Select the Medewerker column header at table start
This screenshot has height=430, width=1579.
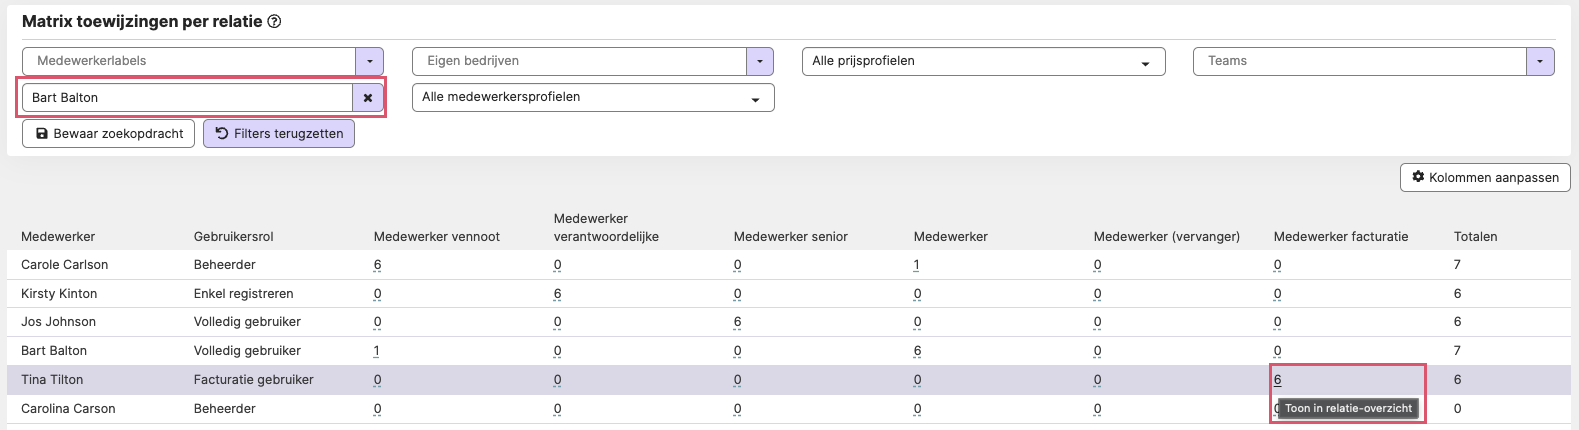[58, 237]
